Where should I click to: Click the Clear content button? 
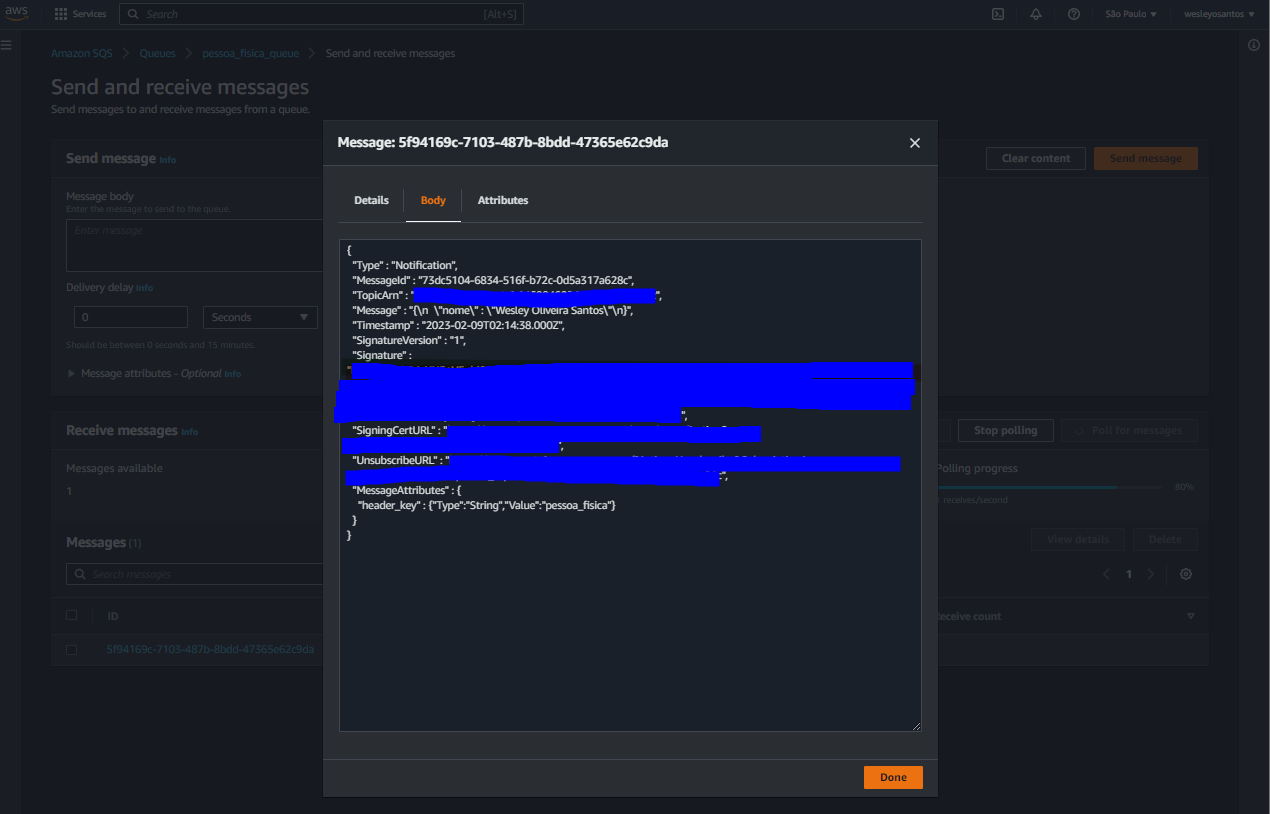click(1036, 158)
